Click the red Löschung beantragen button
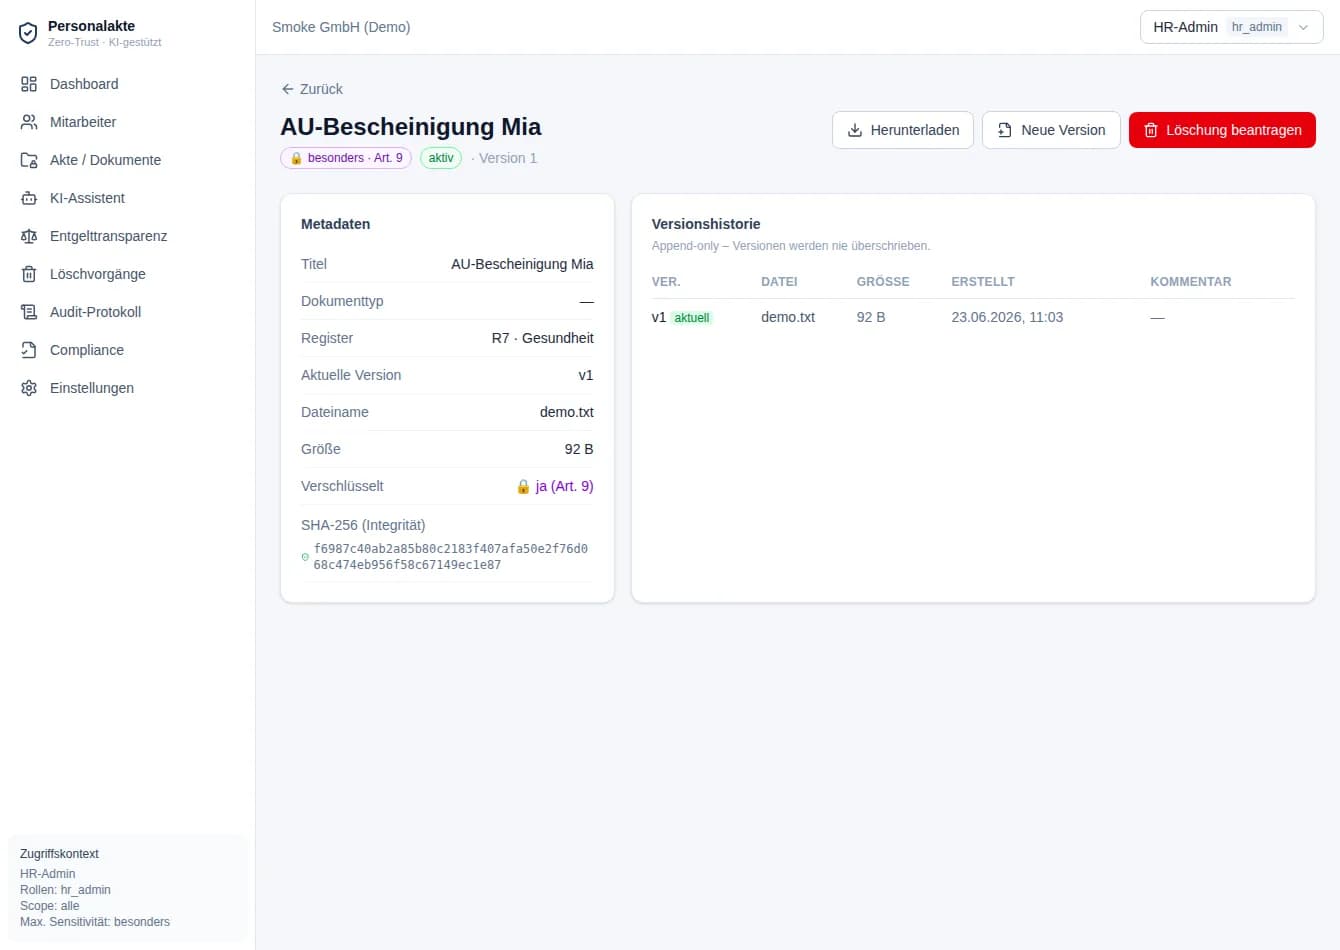This screenshot has width=1340, height=950. coord(1222,130)
